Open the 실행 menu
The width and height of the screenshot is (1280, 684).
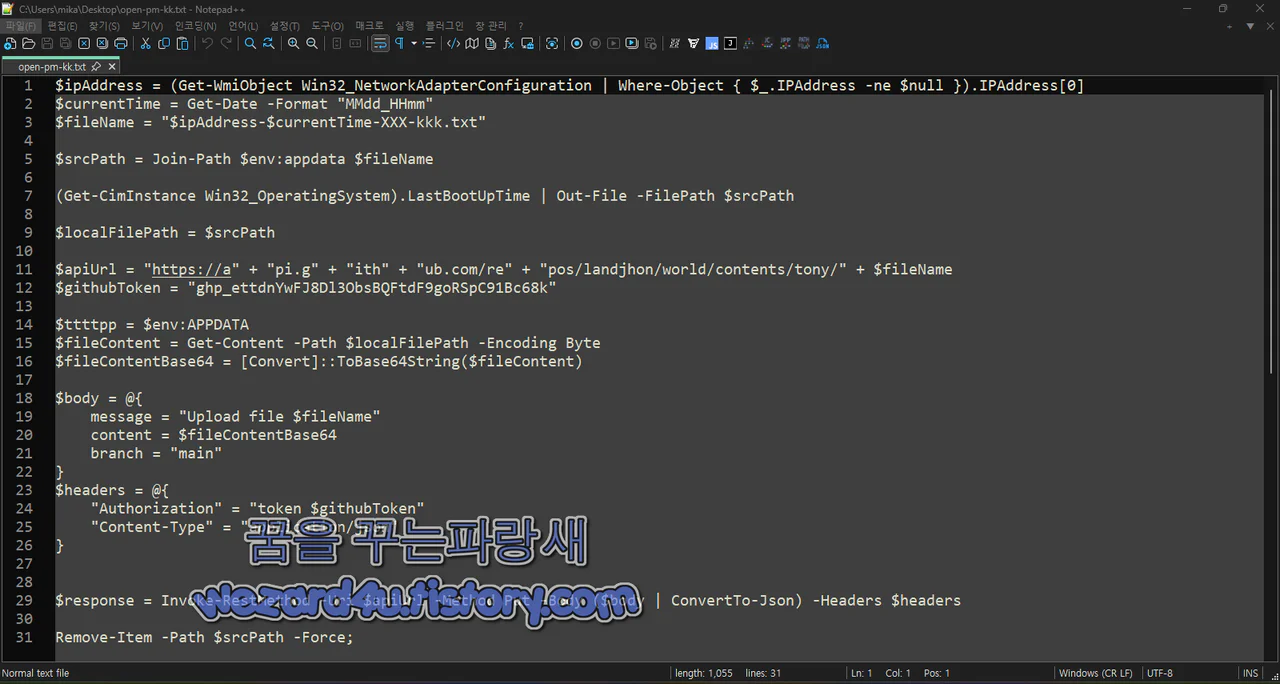coord(404,26)
